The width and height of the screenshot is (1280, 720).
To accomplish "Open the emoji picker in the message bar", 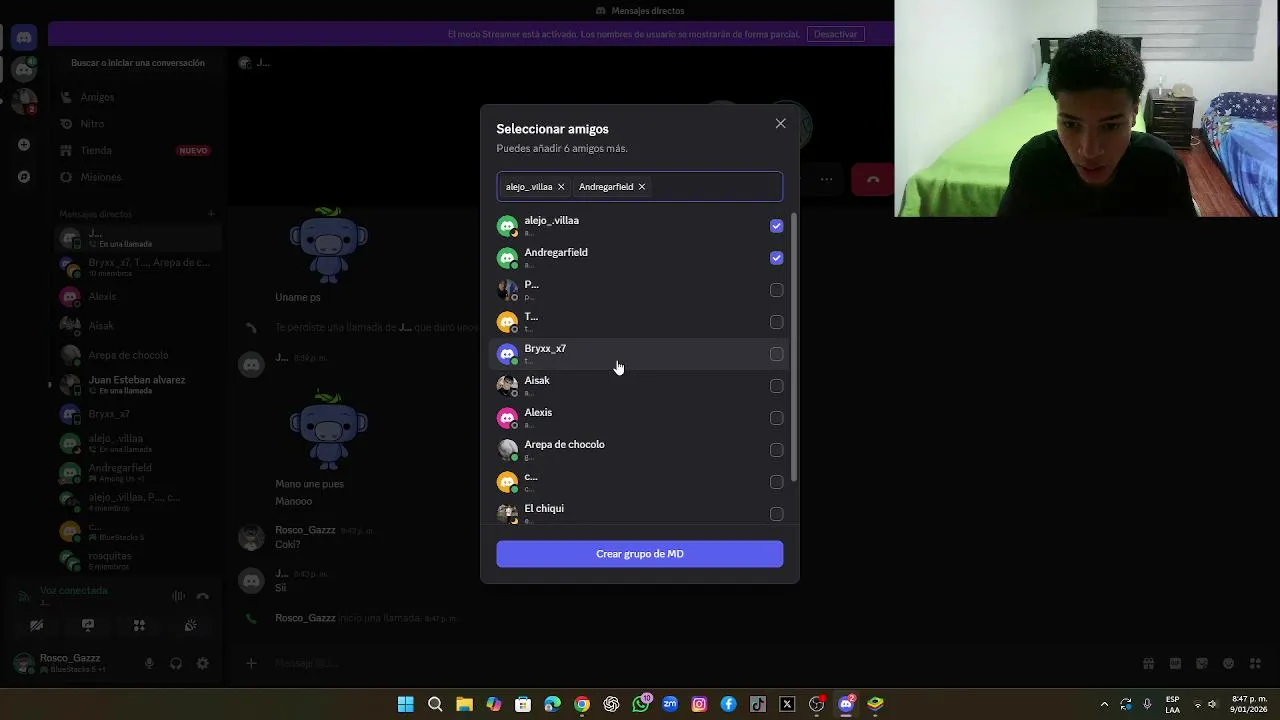I will tap(1229, 663).
